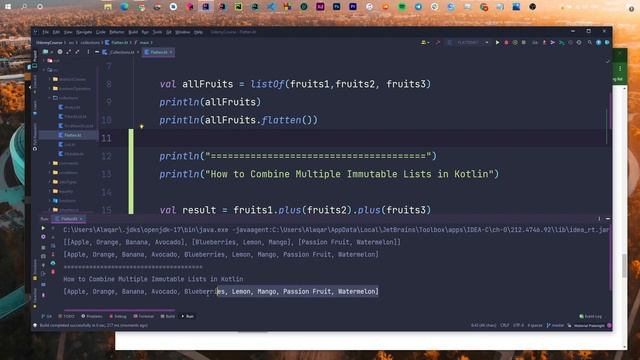The image size is (640, 360).
Task: Click the output line beginning with java.exe
Action: coord(336,230)
